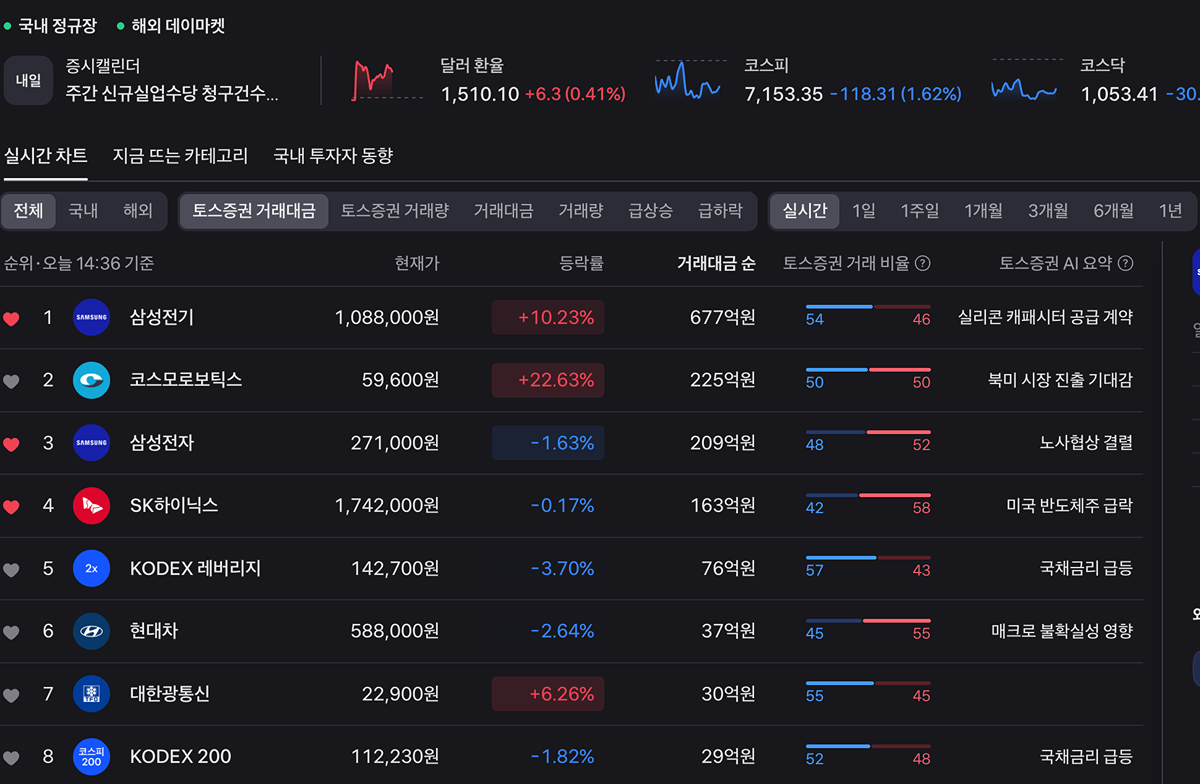The image size is (1200, 784).
Task: Toggle favorite heart for 삼성전자
Action: point(11,444)
